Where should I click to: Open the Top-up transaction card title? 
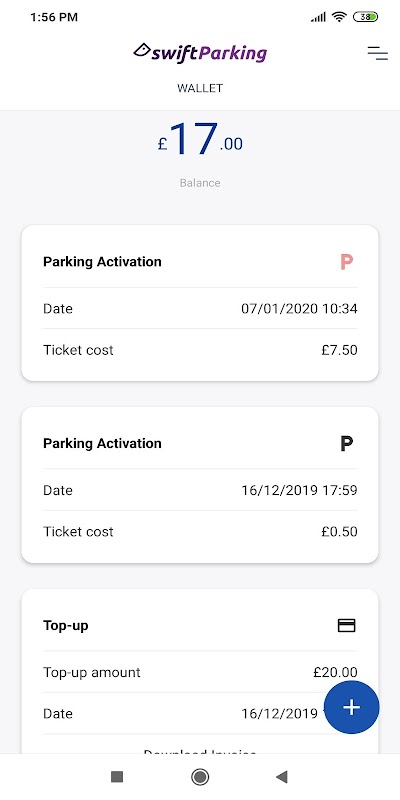(66, 626)
